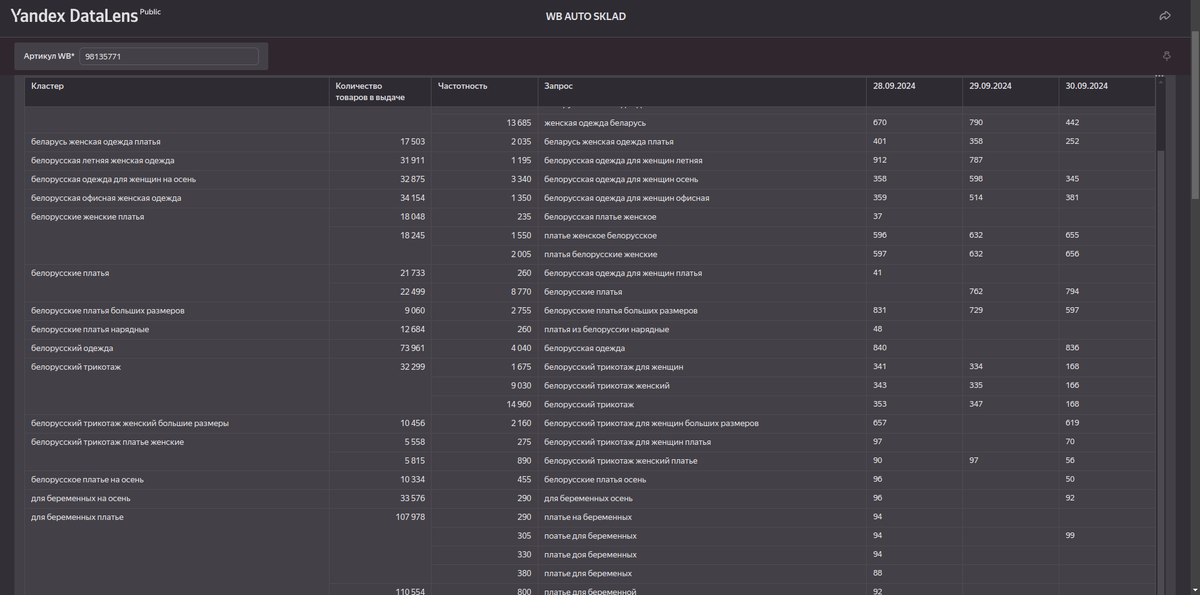
Task: Select cluster белорусская офисная женская одежда
Action: [106, 198]
